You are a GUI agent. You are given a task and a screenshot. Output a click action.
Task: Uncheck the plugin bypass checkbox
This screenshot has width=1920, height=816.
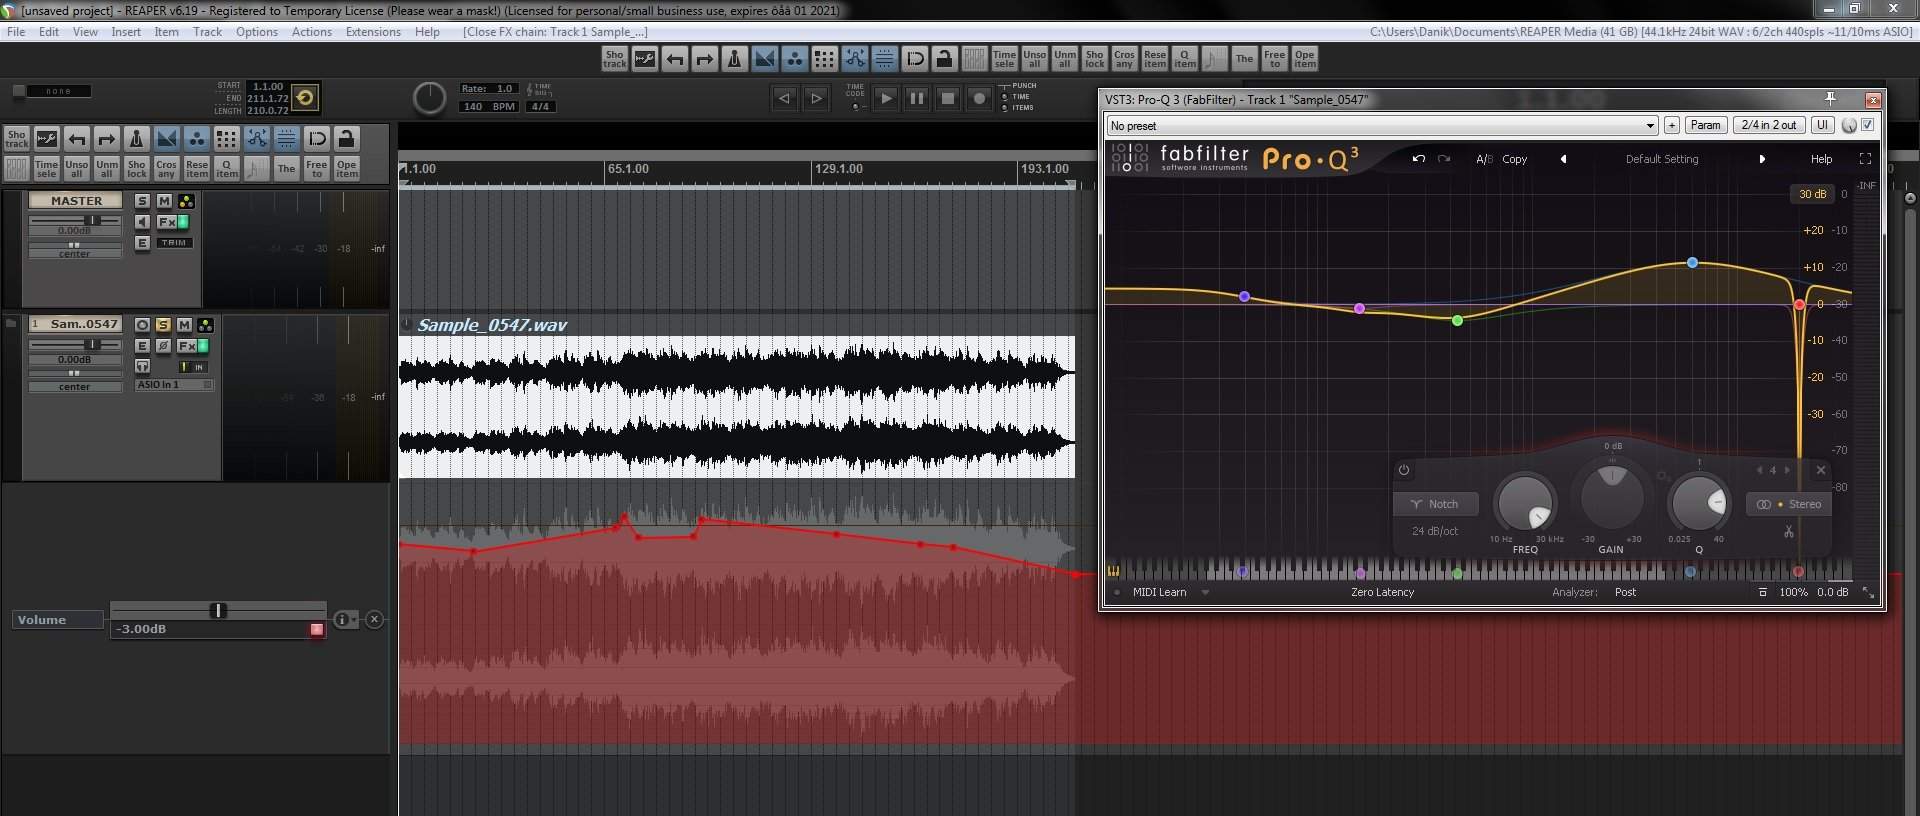coord(1867,125)
